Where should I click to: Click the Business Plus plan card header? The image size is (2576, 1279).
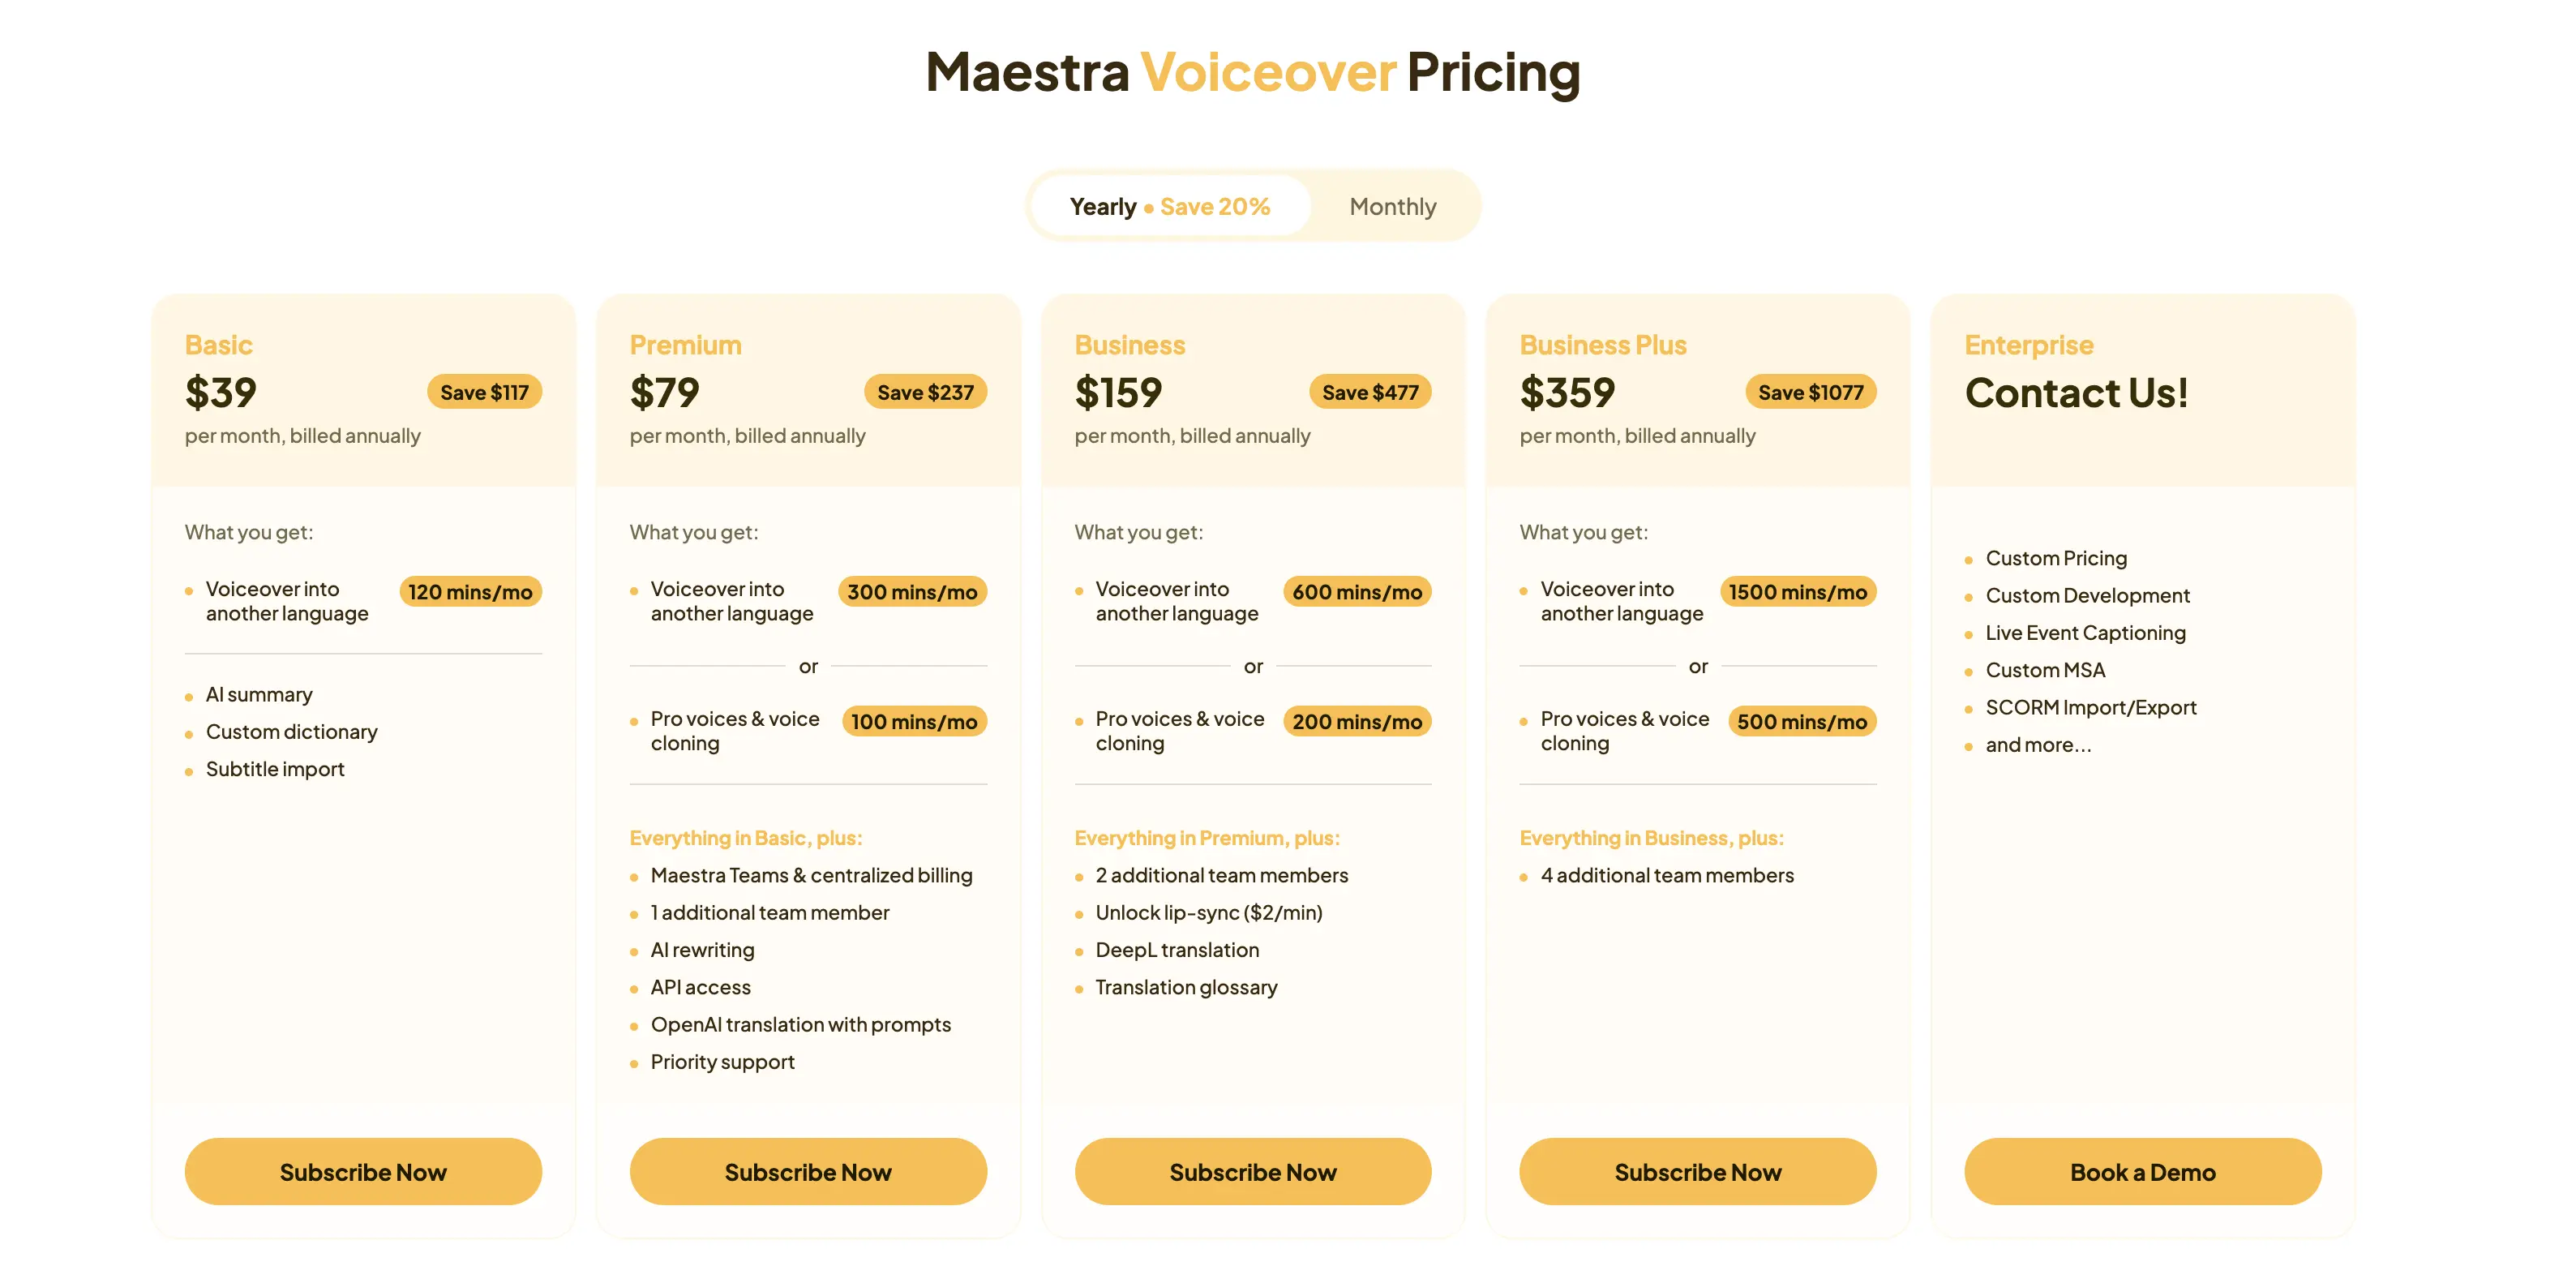[x=1601, y=344]
